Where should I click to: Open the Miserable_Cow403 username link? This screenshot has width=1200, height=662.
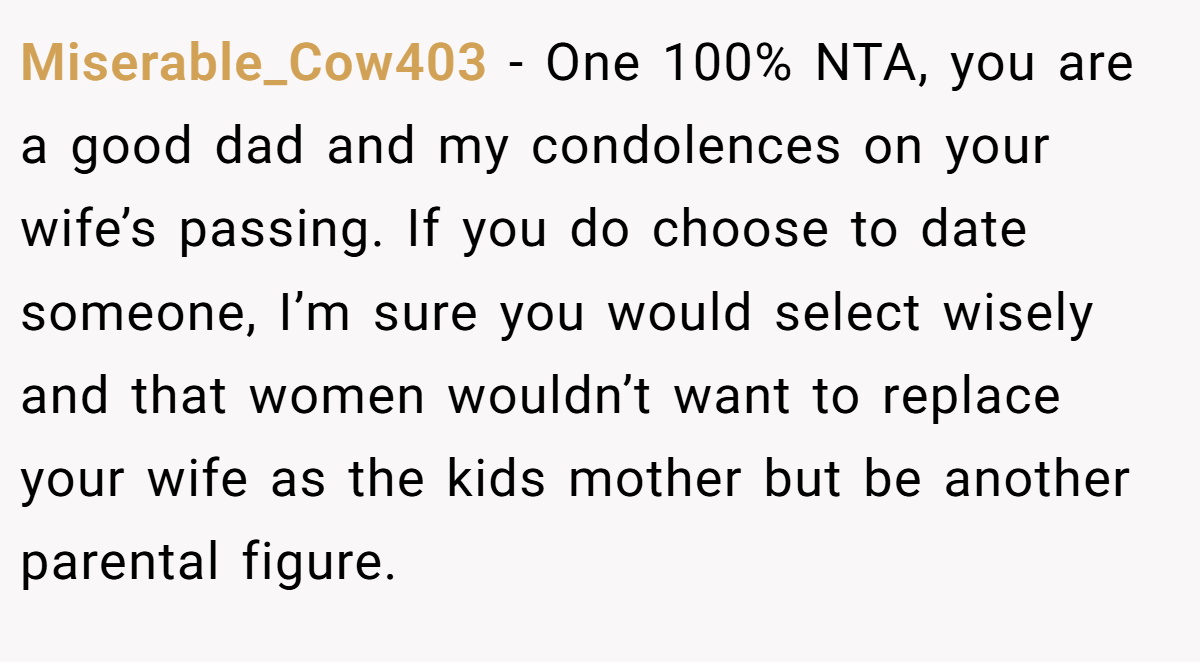point(254,64)
